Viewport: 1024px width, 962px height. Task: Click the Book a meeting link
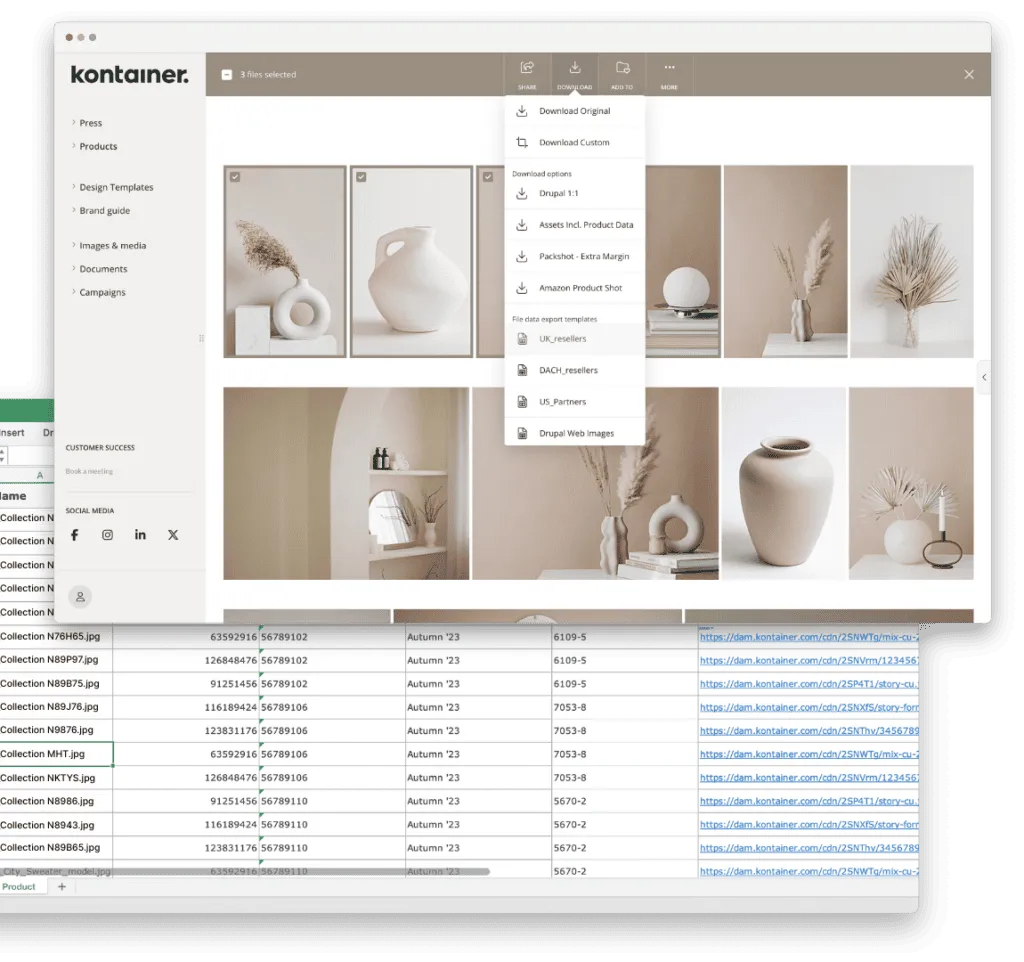[x=89, y=472]
